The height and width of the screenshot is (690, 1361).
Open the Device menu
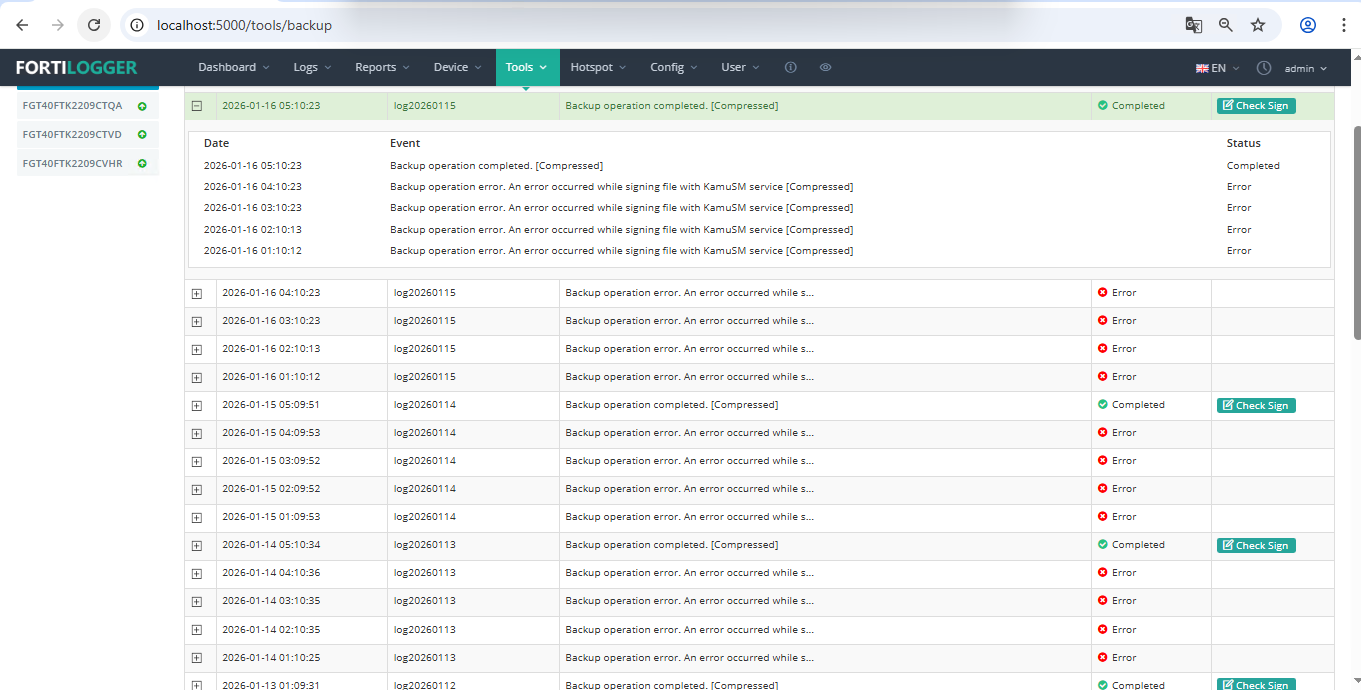coord(458,67)
